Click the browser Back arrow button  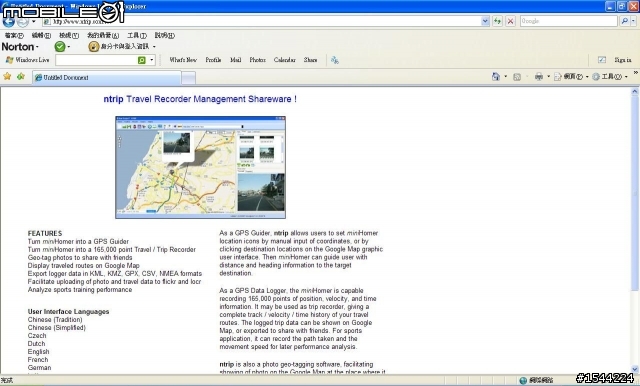click(9, 21)
